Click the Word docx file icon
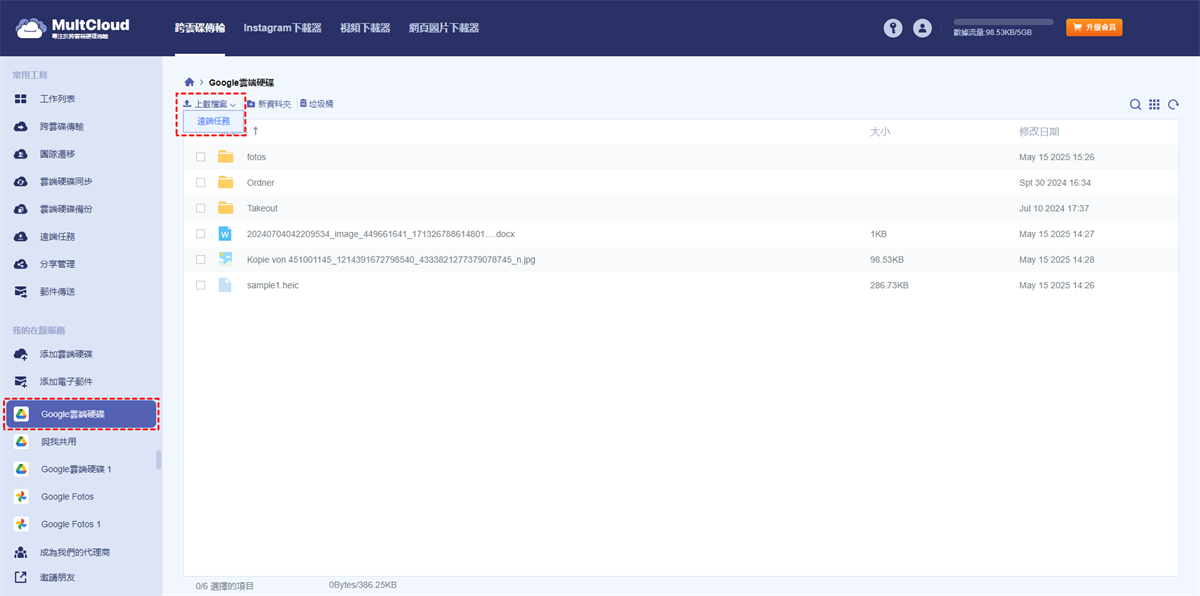 225,234
